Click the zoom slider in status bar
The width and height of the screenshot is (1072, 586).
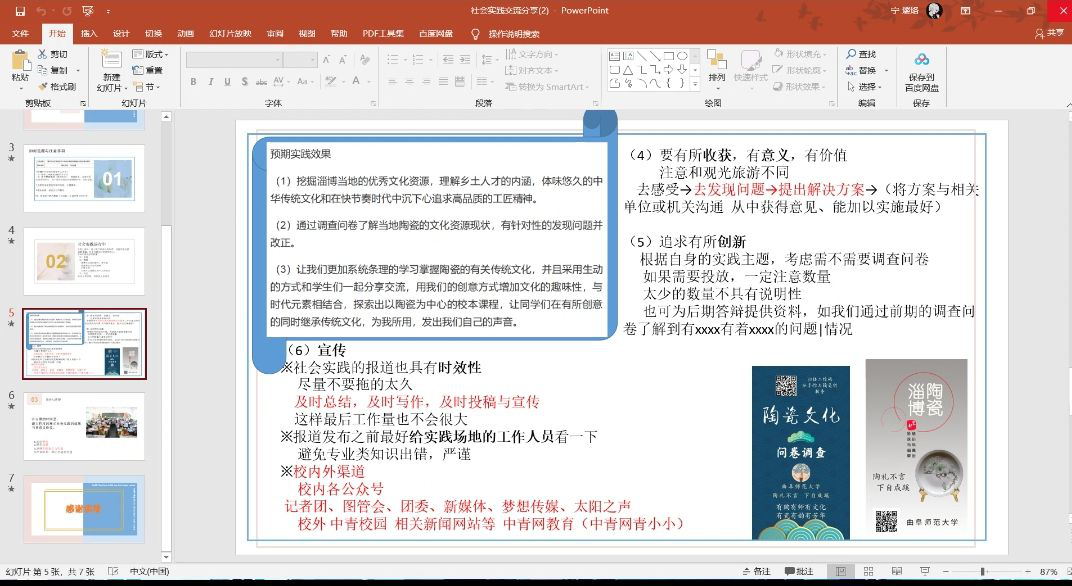983,572
